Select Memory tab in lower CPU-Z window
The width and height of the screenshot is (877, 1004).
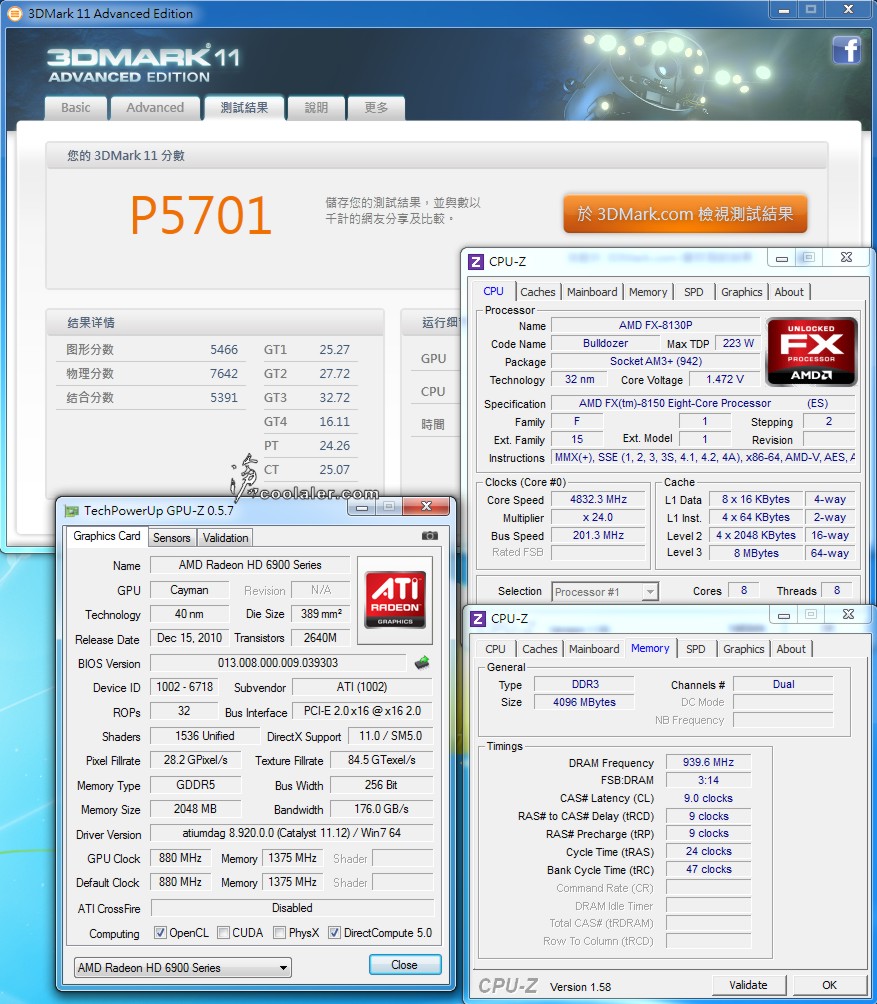click(650, 648)
